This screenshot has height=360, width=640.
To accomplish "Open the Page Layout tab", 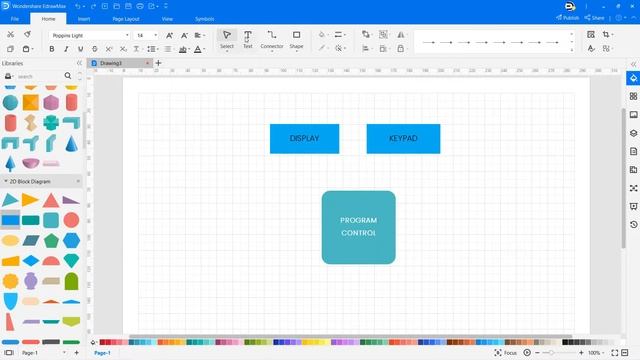I will pos(126,19).
